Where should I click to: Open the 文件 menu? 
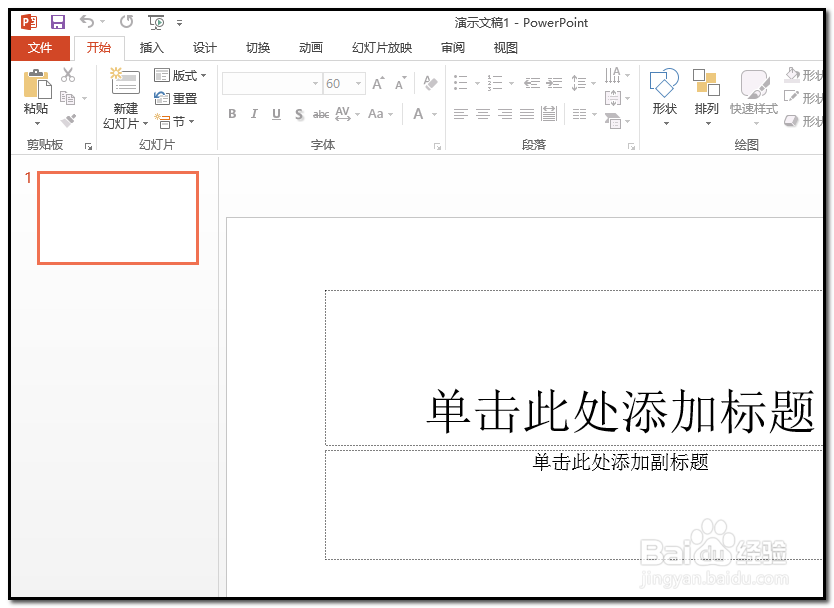40,47
